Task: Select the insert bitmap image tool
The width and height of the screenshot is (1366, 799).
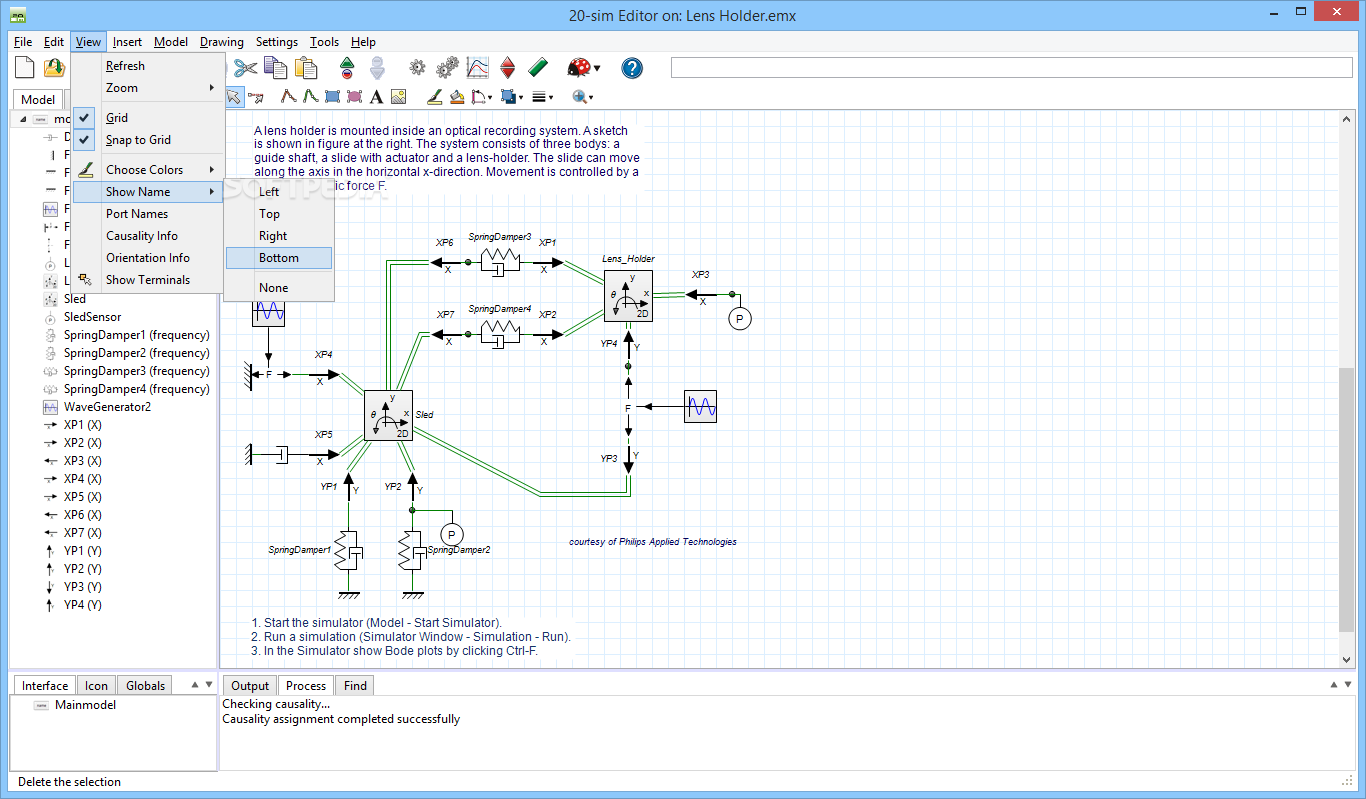Action: click(x=398, y=97)
